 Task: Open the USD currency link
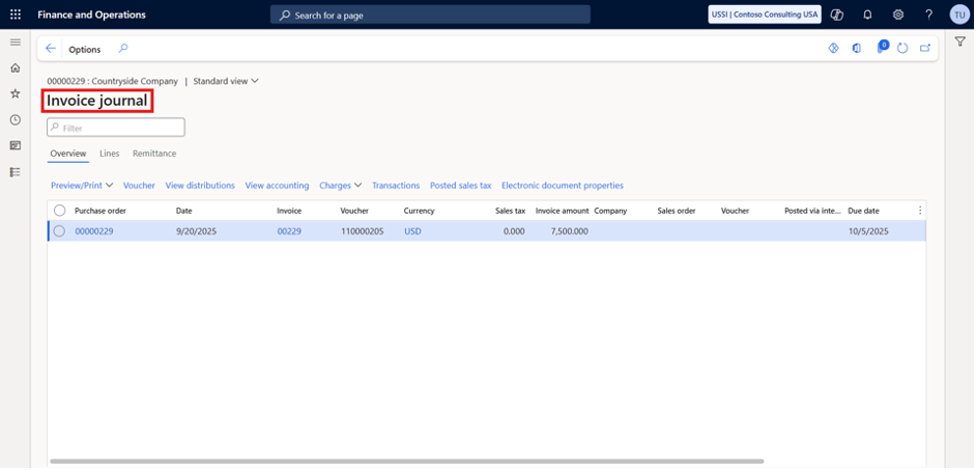pos(412,231)
